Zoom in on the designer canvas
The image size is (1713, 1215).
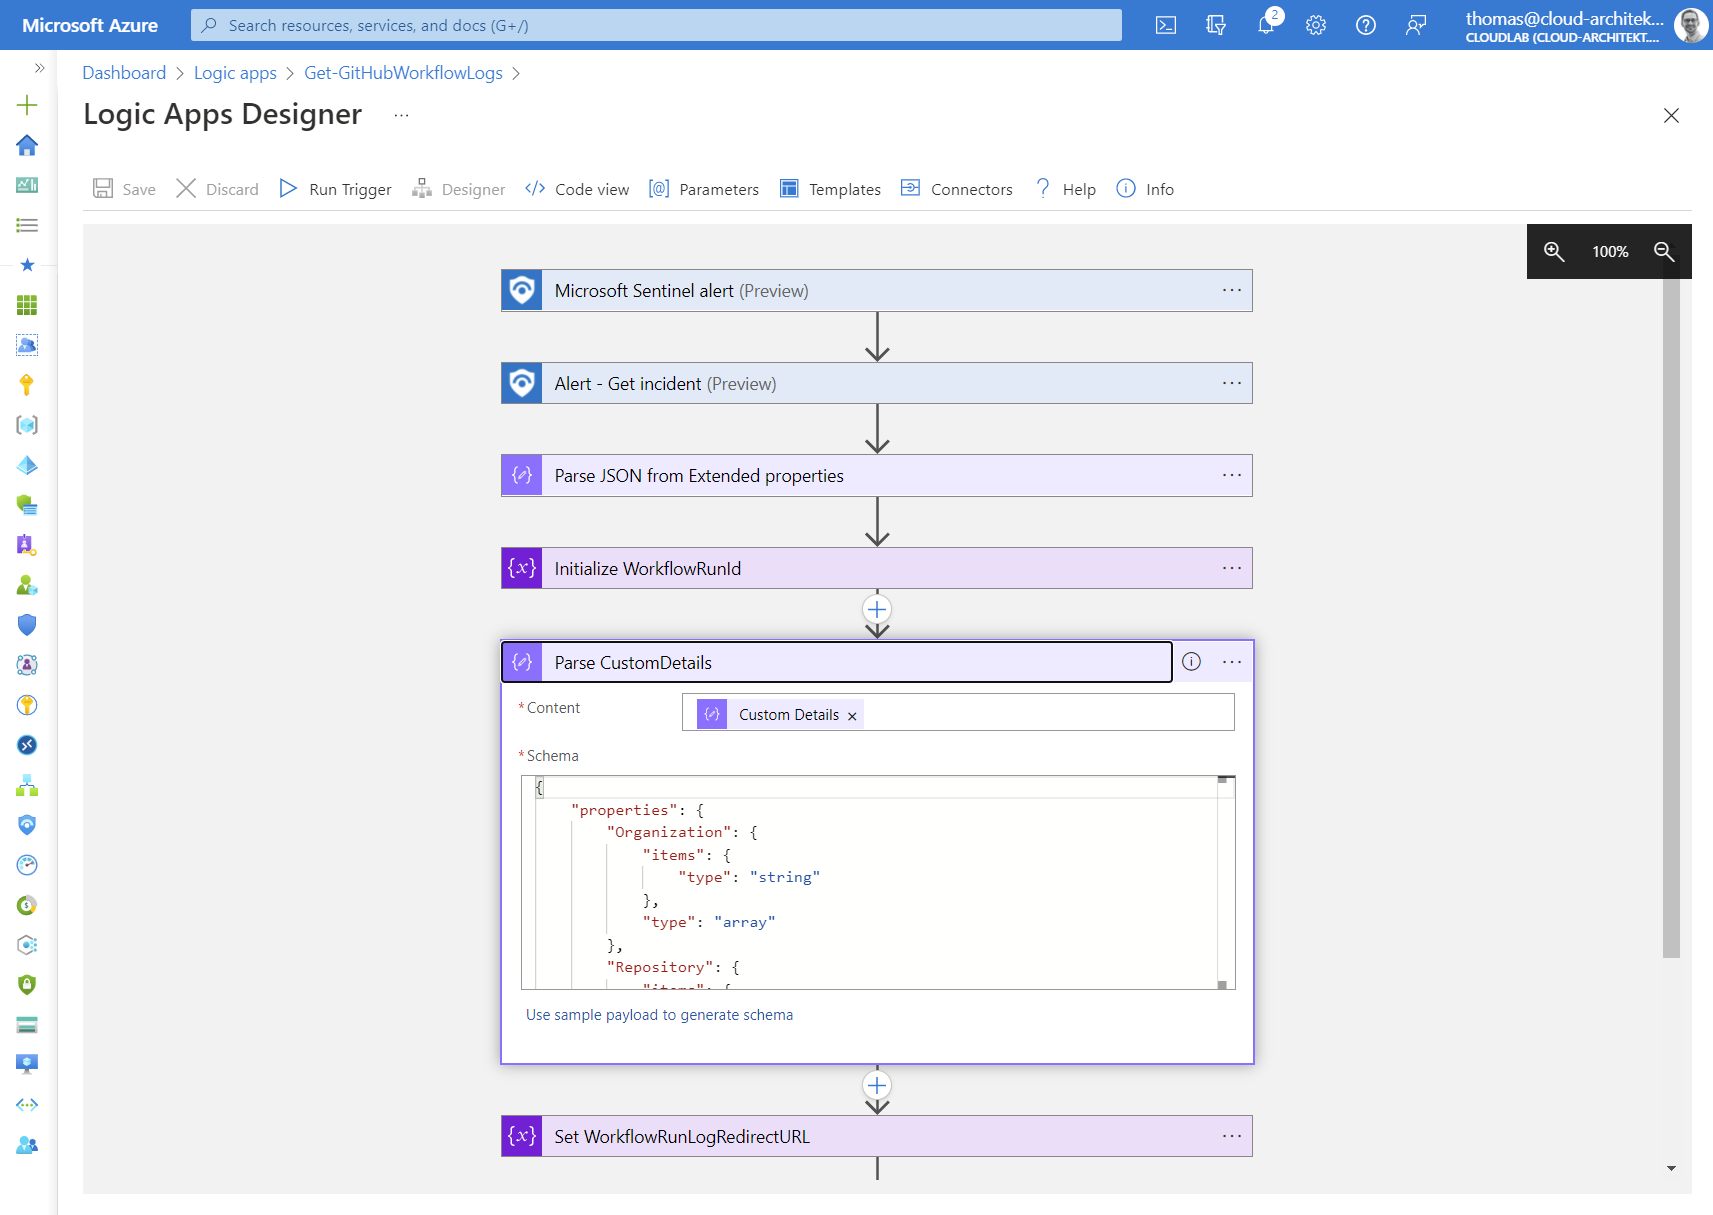click(x=1554, y=251)
